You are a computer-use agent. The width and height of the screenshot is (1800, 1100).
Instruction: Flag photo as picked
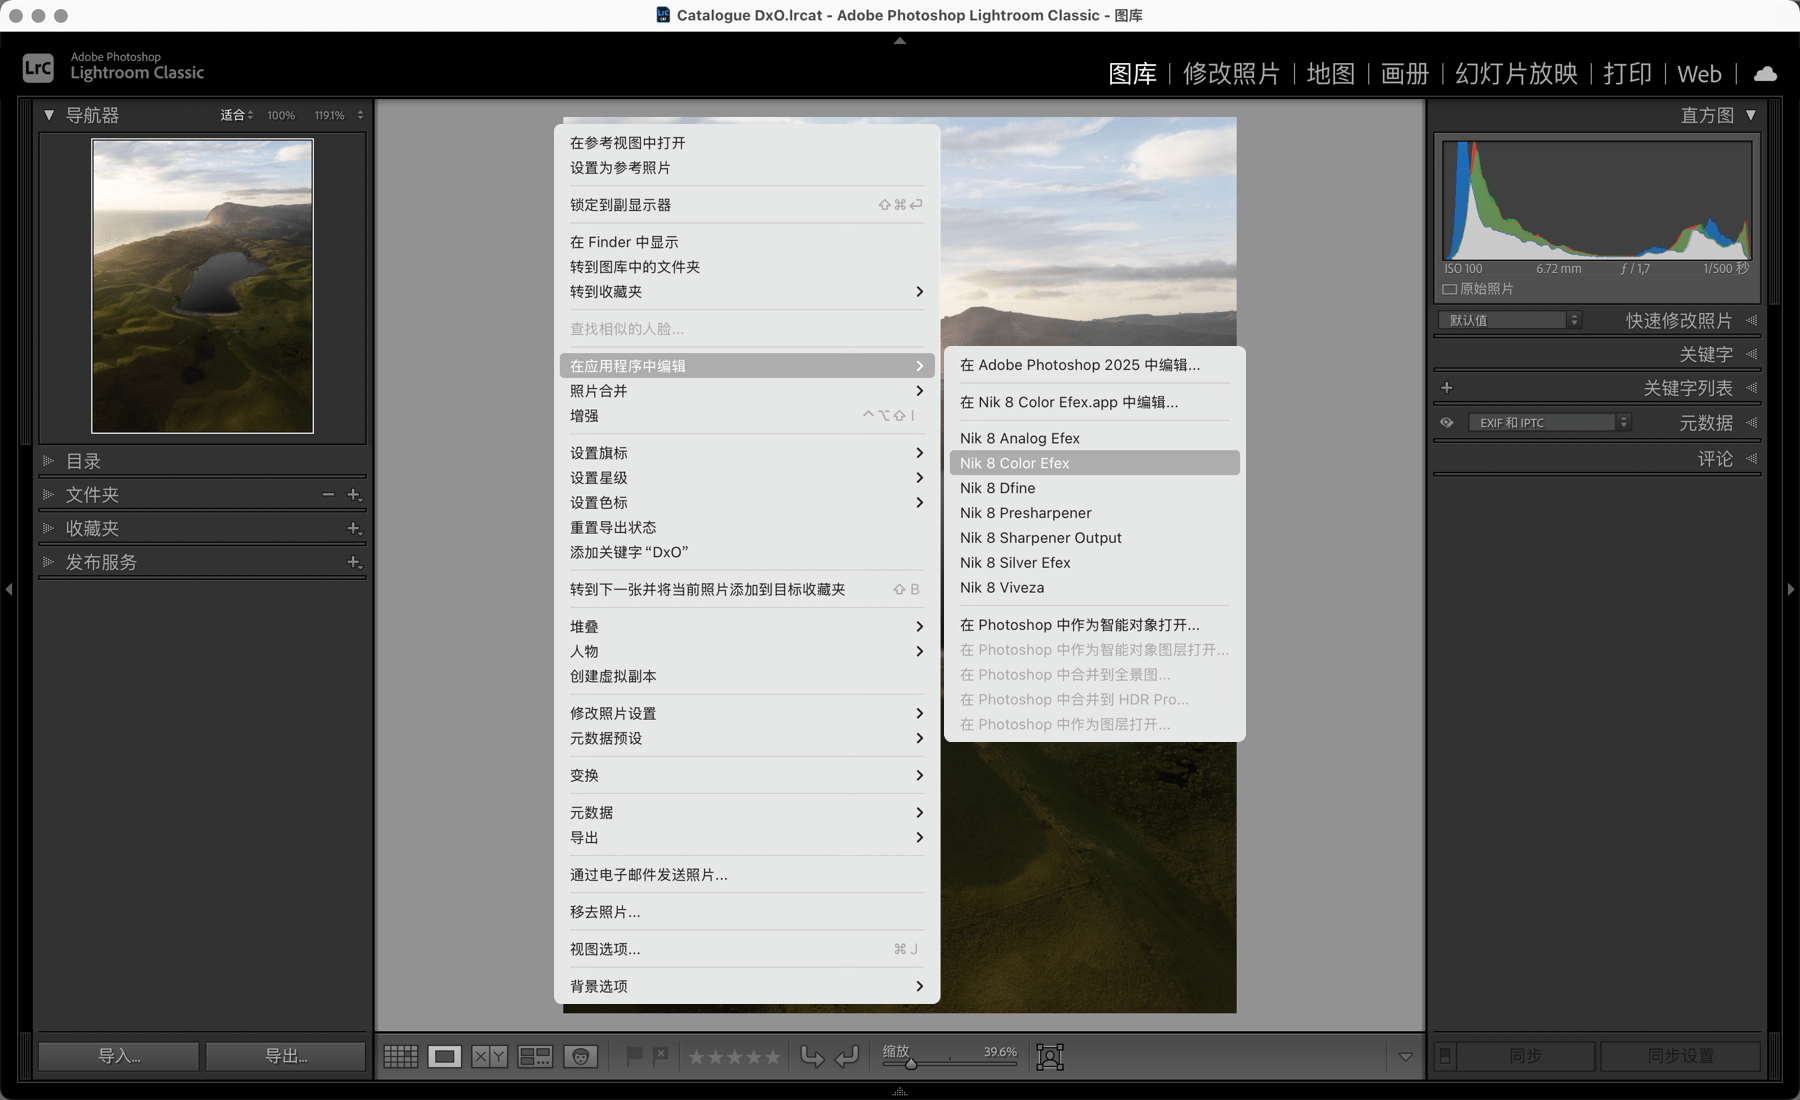point(634,1055)
